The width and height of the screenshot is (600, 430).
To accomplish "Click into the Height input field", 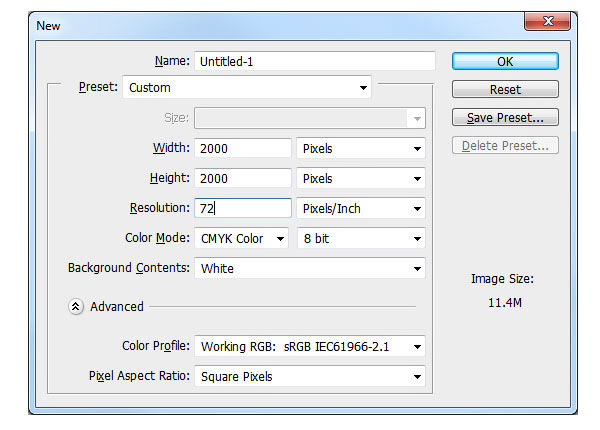I will [x=243, y=178].
